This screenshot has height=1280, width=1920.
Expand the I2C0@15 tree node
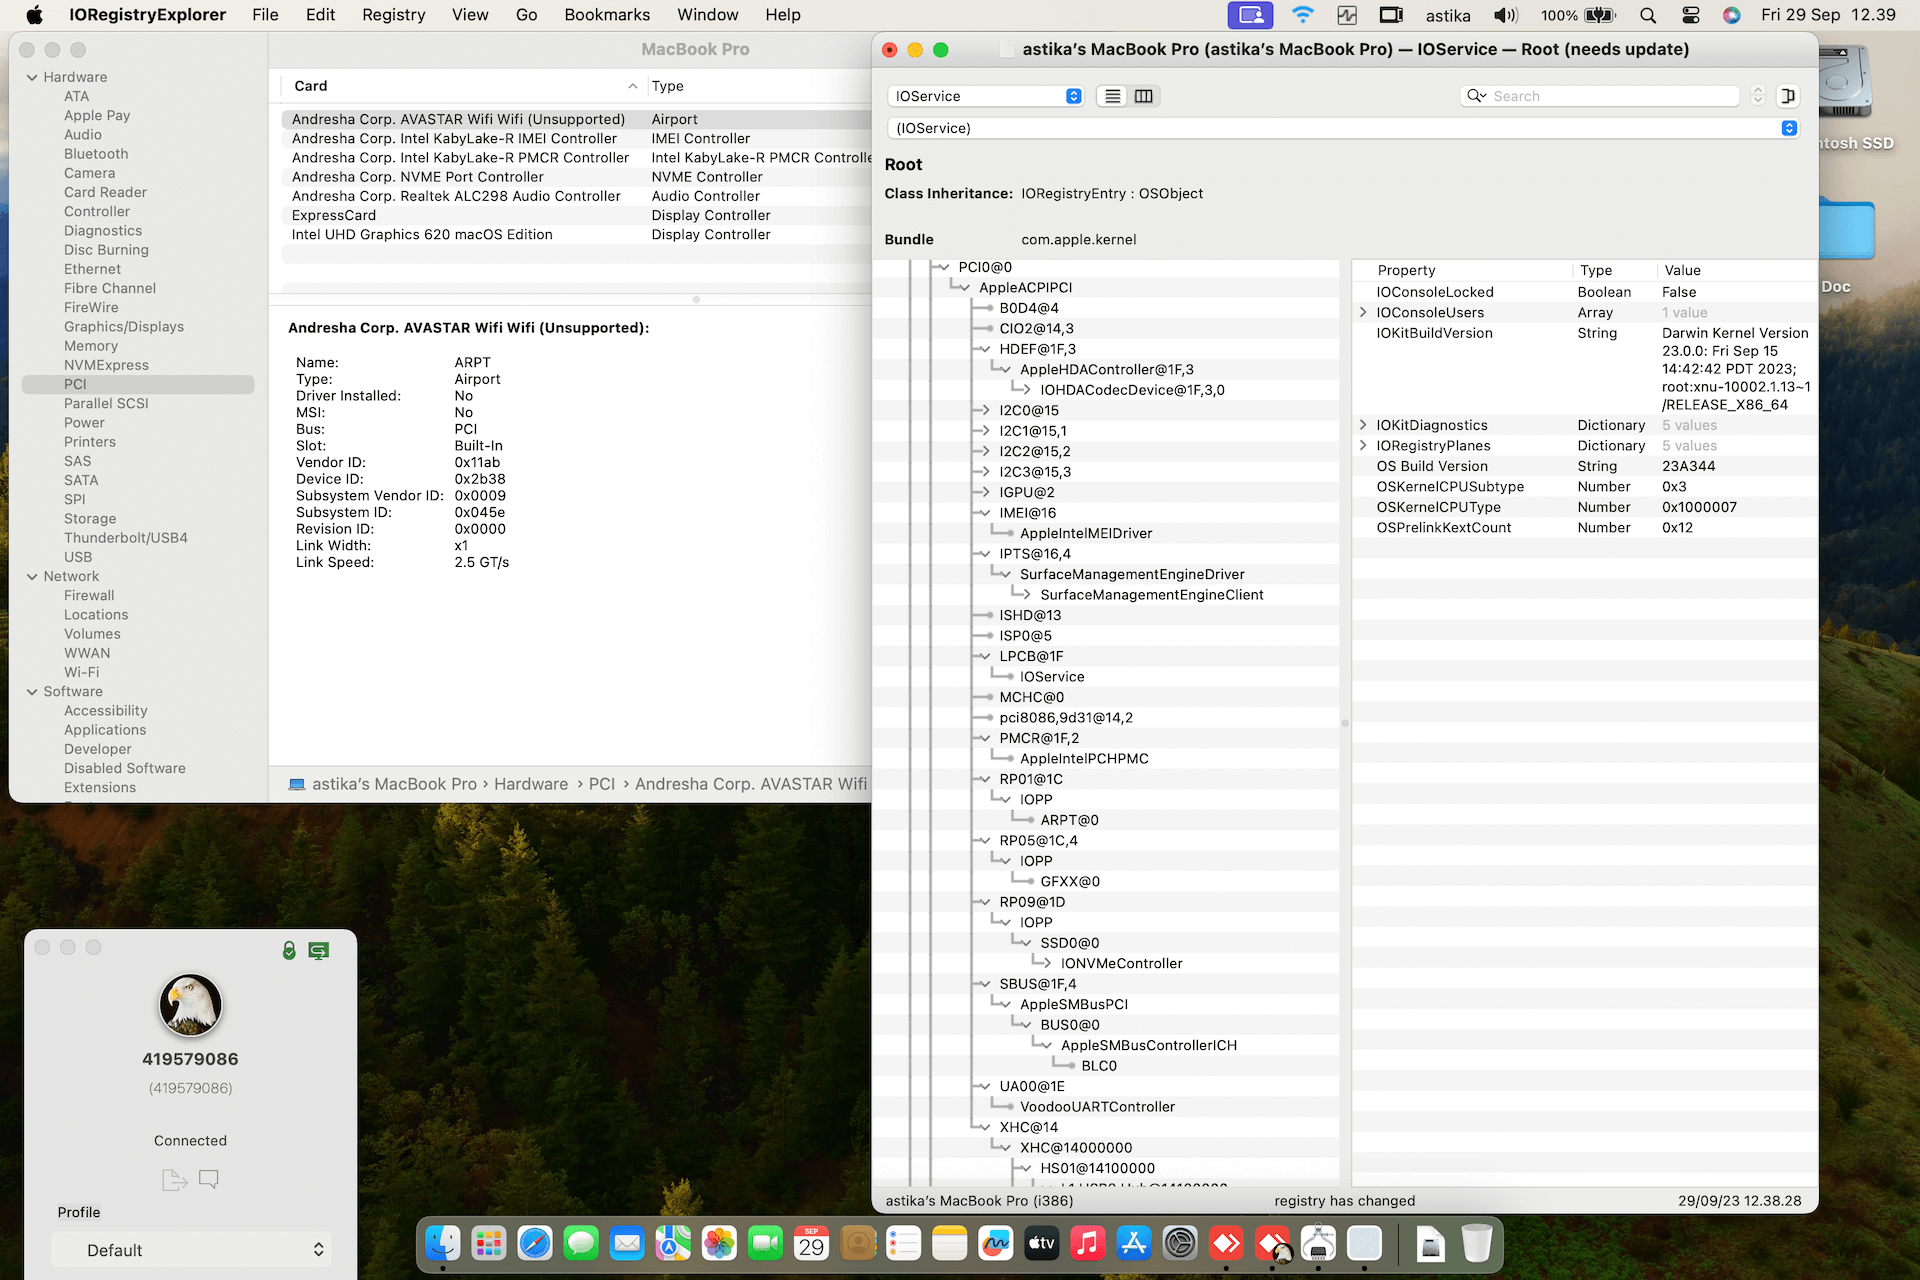[x=985, y=410]
